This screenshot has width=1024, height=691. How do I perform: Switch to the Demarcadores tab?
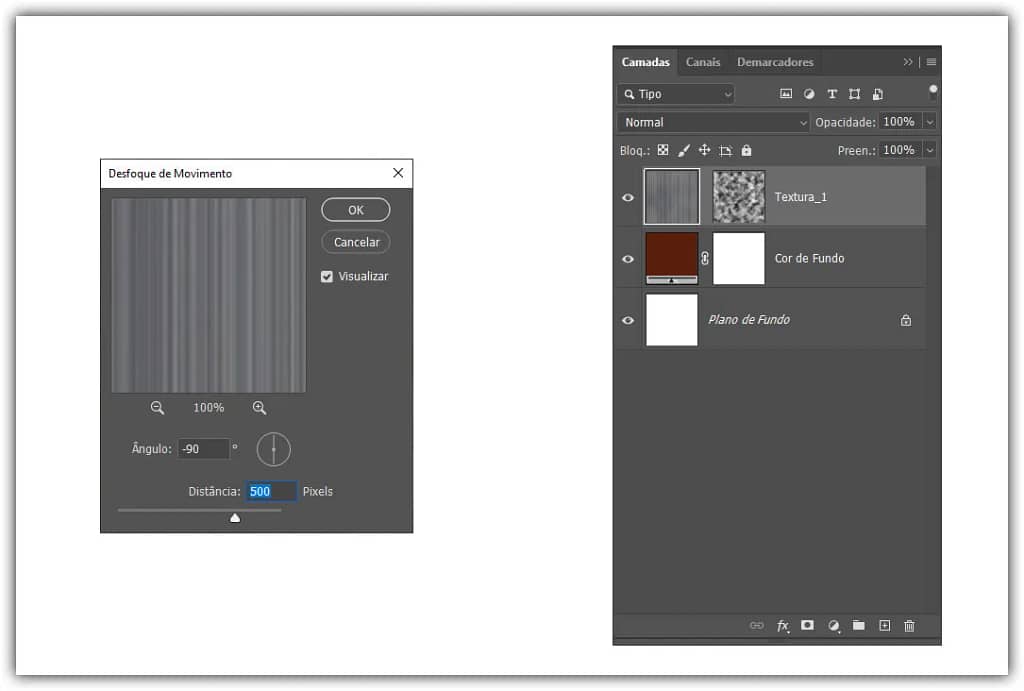(775, 62)
